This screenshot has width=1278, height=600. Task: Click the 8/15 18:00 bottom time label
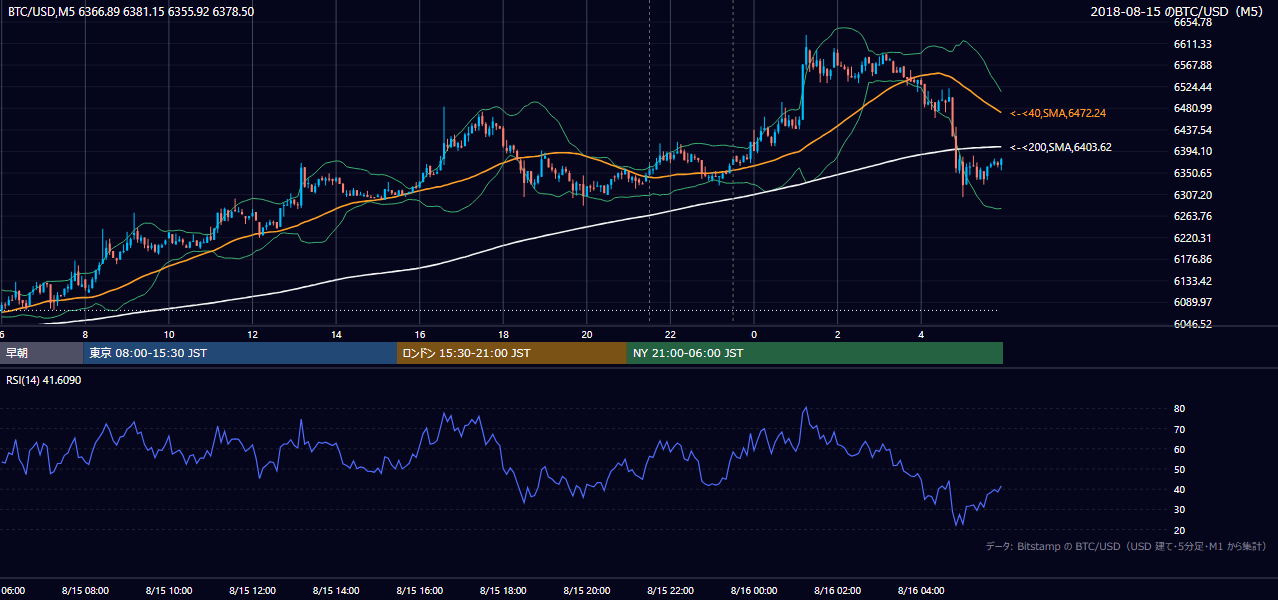[x=503, y=591]
